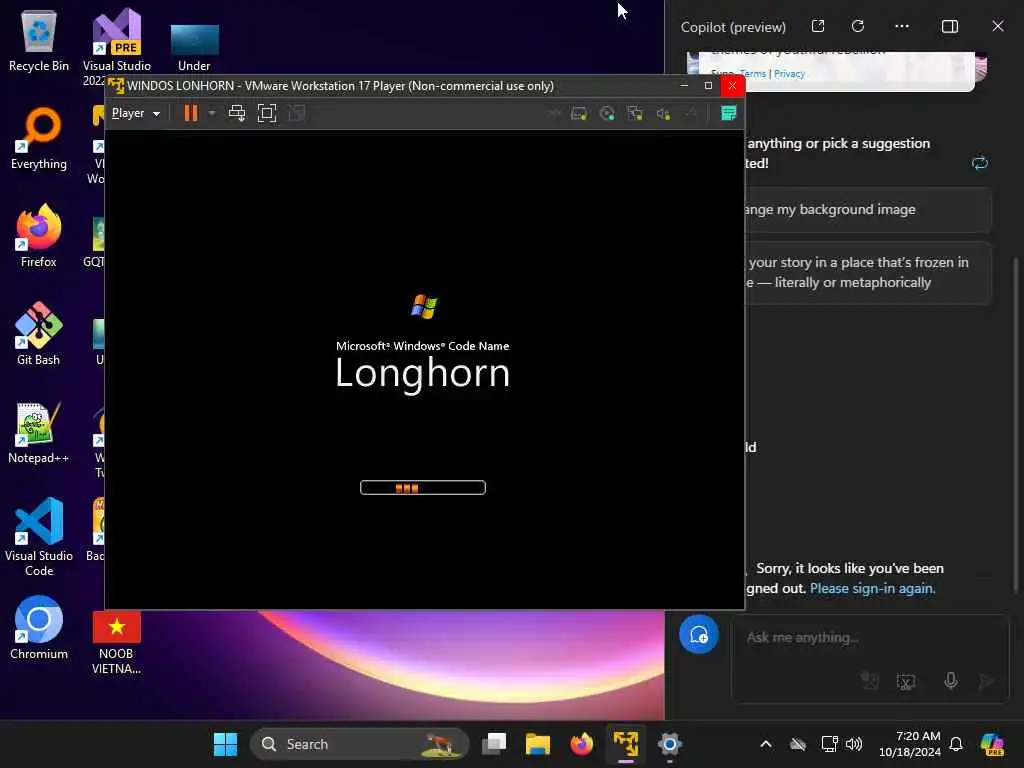
Task: Click the microphone icon in Copilot input
Action: pyautogui.click(x=951, y=681)
